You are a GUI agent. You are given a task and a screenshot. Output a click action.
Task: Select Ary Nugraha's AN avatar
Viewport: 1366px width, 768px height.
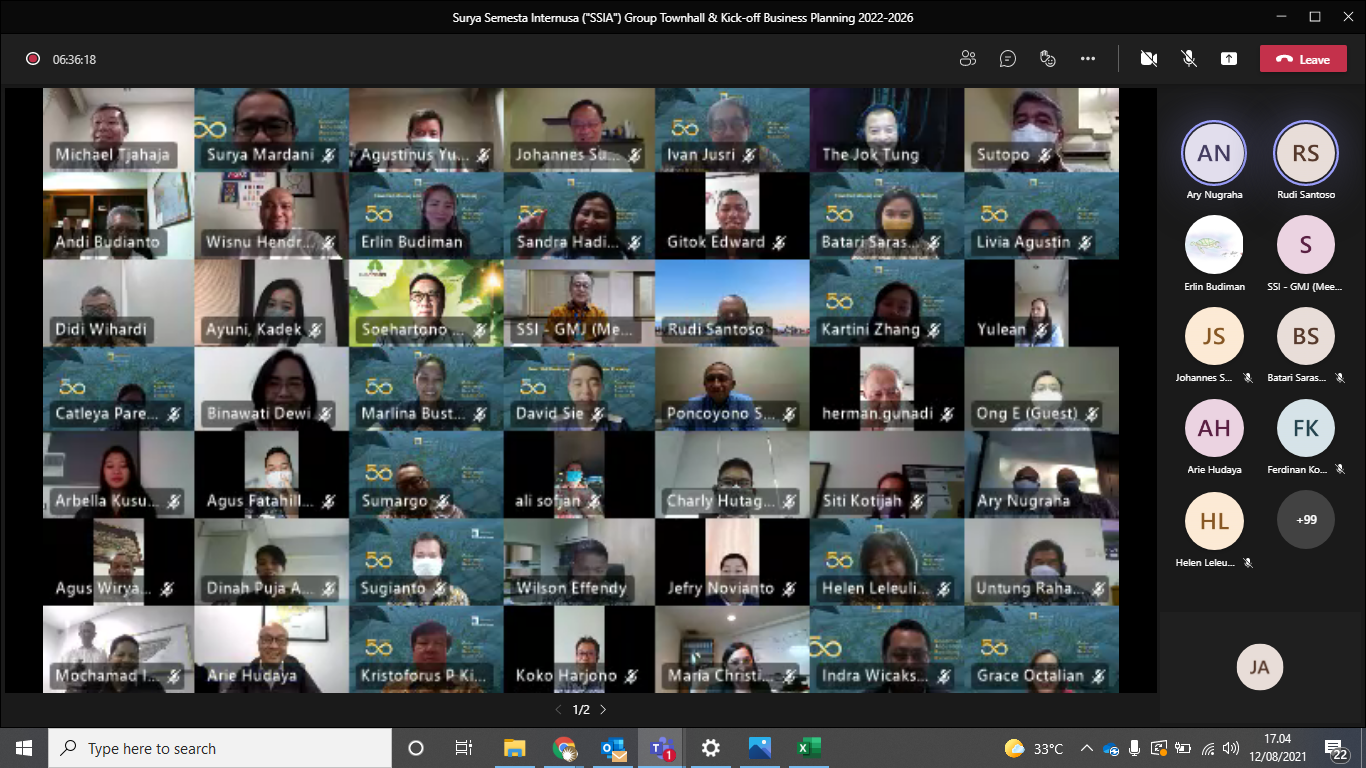[x=1214, y=153]
